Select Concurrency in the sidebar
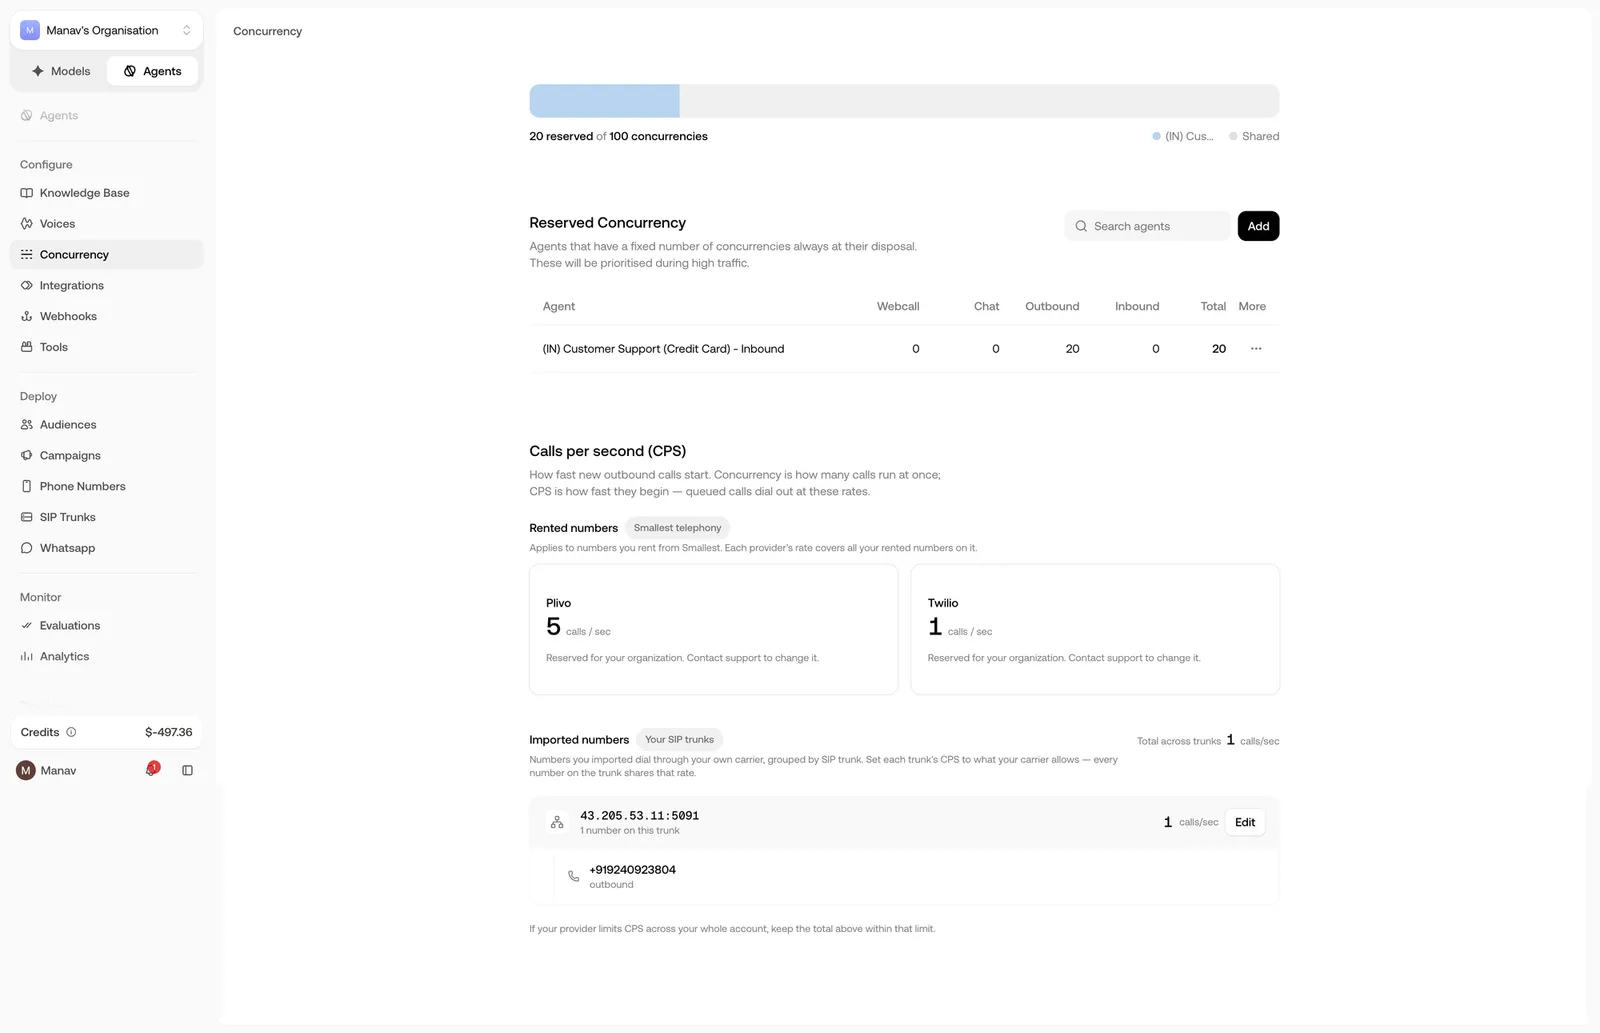The image size is (1600, 1033). pyautogui.click(x=106, y=255)
